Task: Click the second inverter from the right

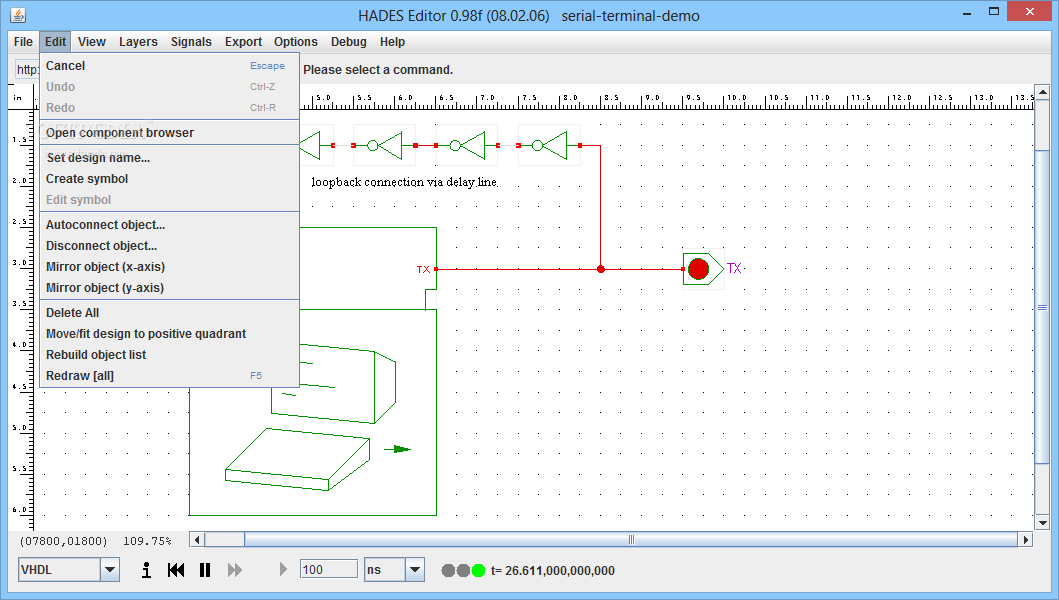Action: point(467,145)
